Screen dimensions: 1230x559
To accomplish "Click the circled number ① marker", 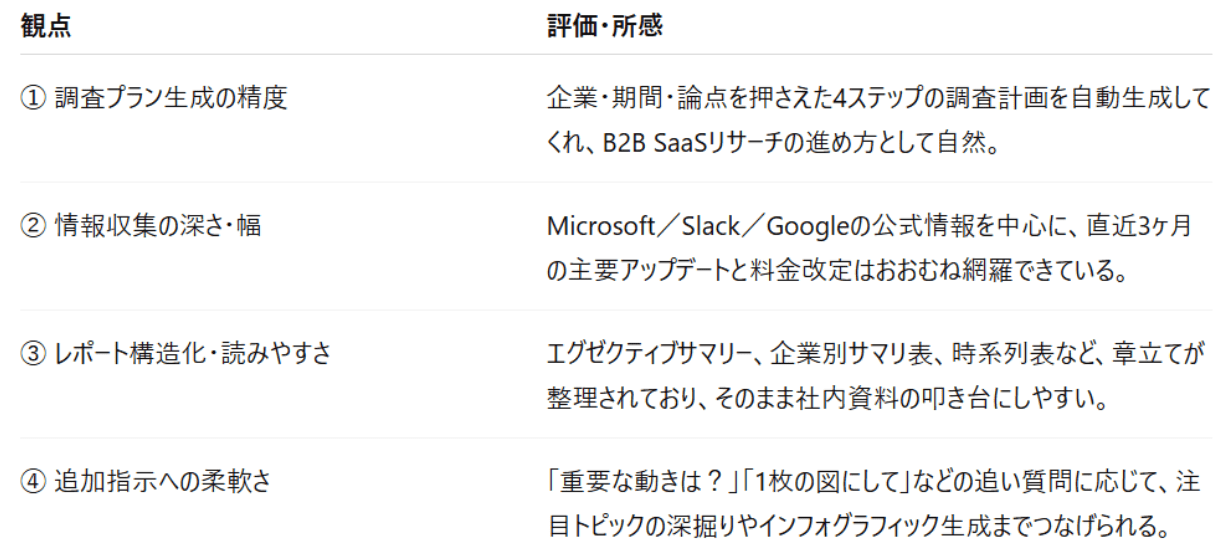I will (32, 98).
